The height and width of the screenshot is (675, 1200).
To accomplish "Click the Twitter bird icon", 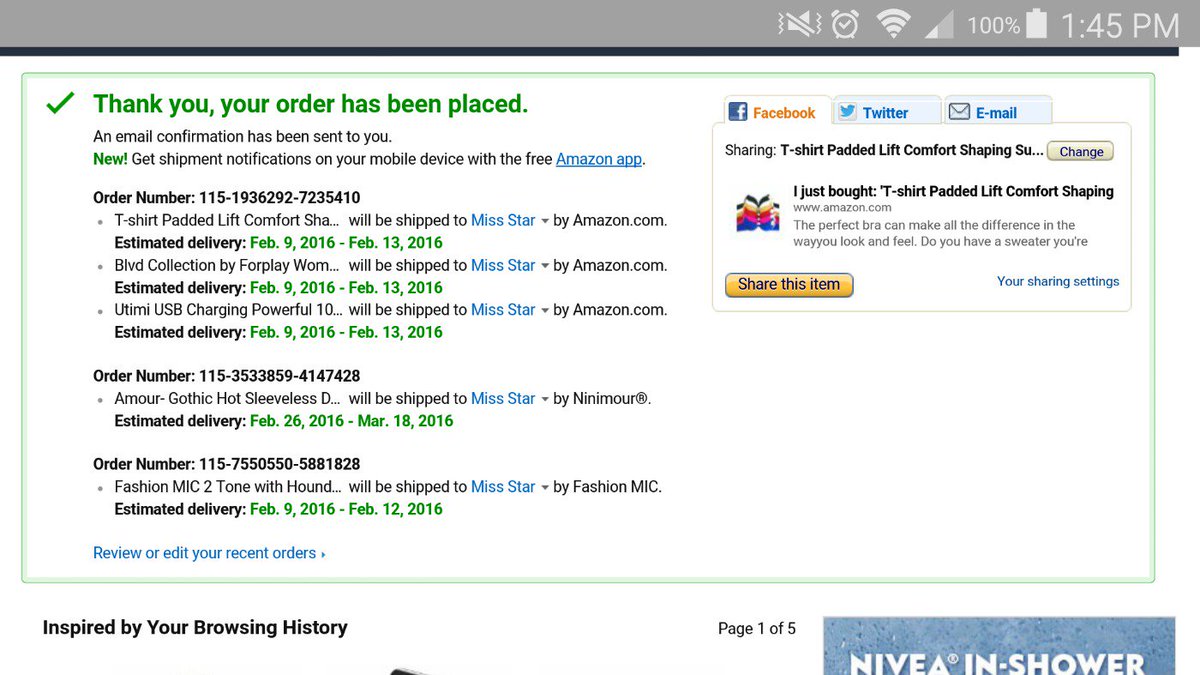I will point(848,112).
